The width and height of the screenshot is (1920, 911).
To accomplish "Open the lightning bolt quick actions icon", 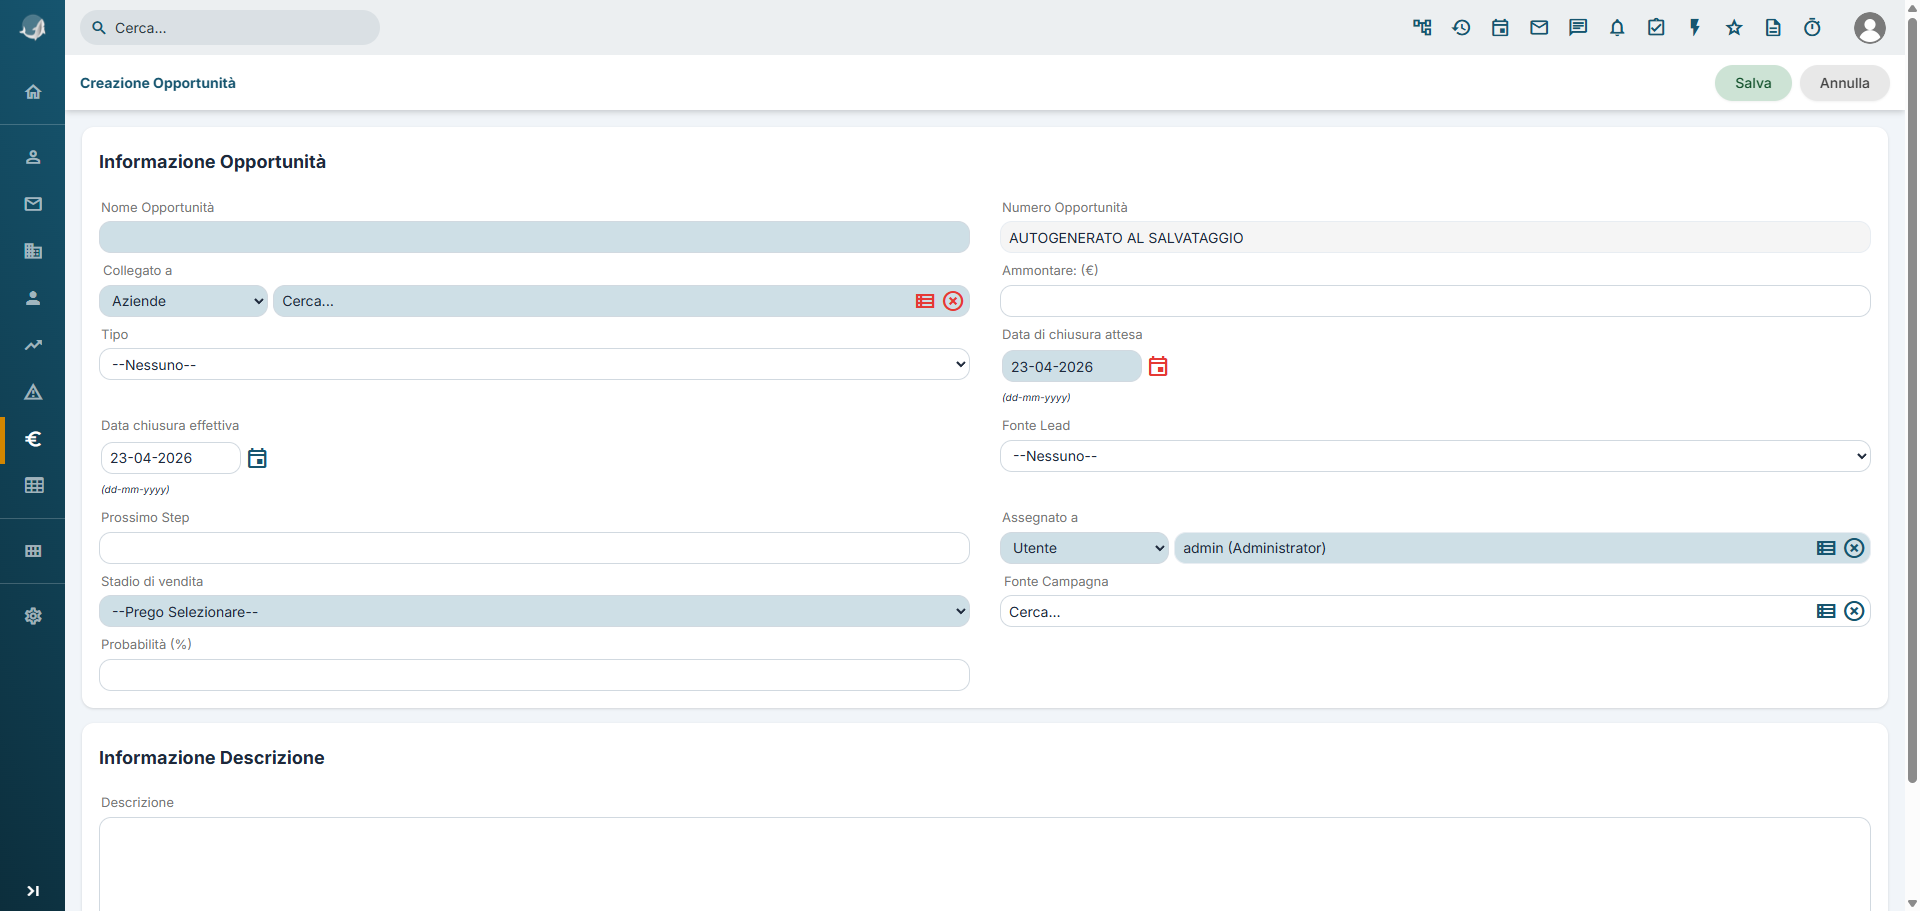I will [1695, 28].
